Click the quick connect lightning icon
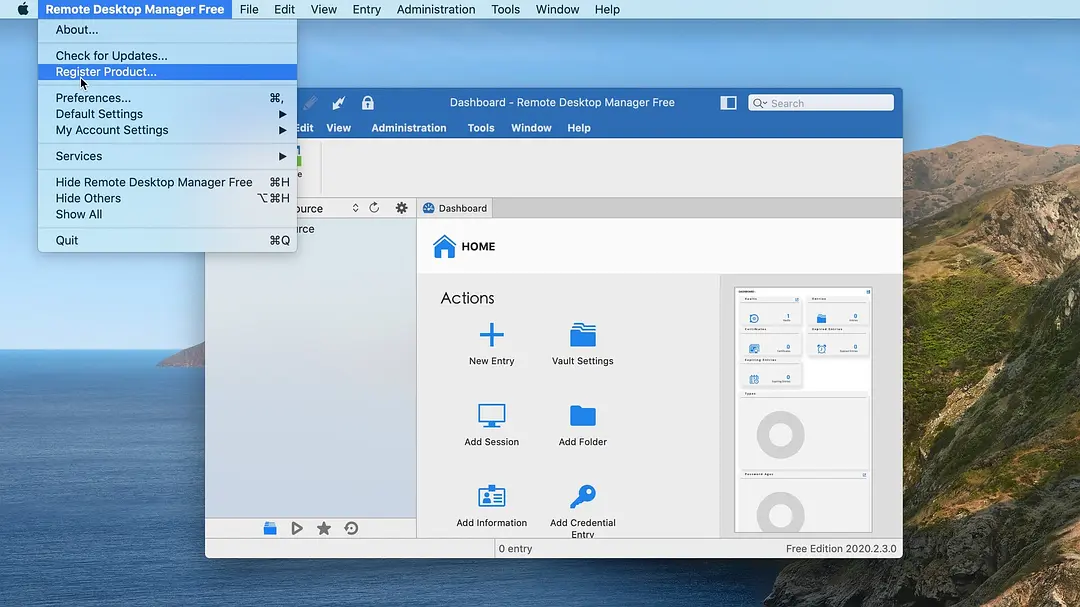This screenshot has height=607, width=1080. tap(338, 103)
